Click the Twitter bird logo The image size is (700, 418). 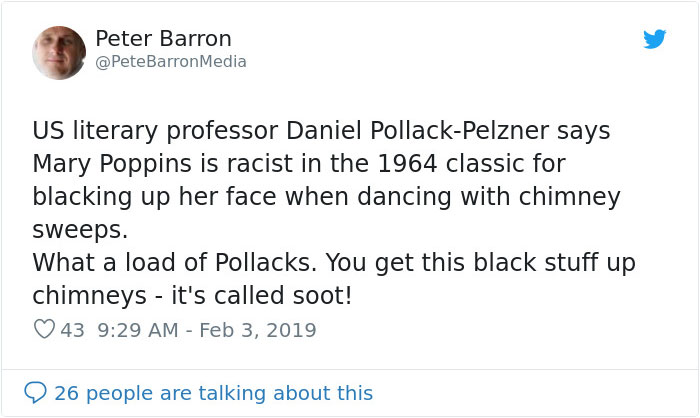pos(654,39)
